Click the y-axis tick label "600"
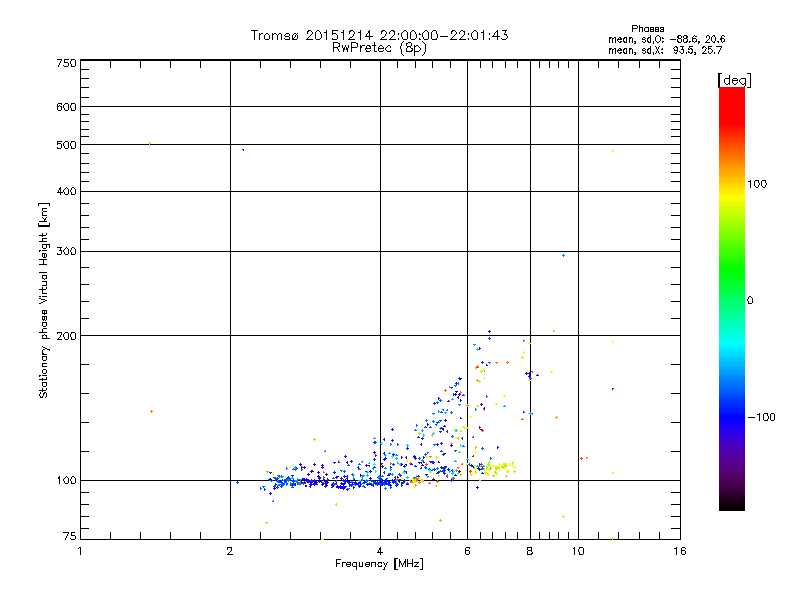 [66, 107]
